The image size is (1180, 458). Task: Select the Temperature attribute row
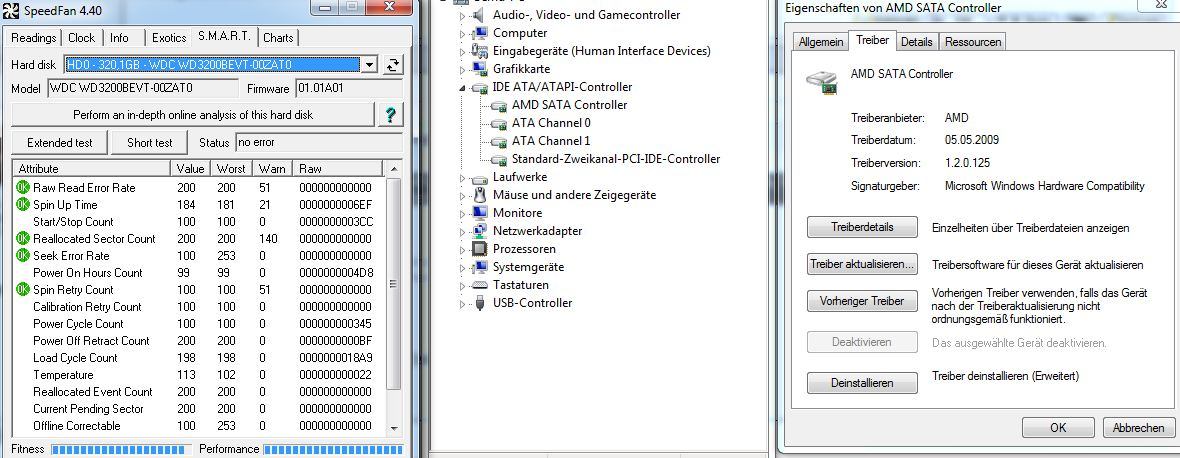[199, 375]
